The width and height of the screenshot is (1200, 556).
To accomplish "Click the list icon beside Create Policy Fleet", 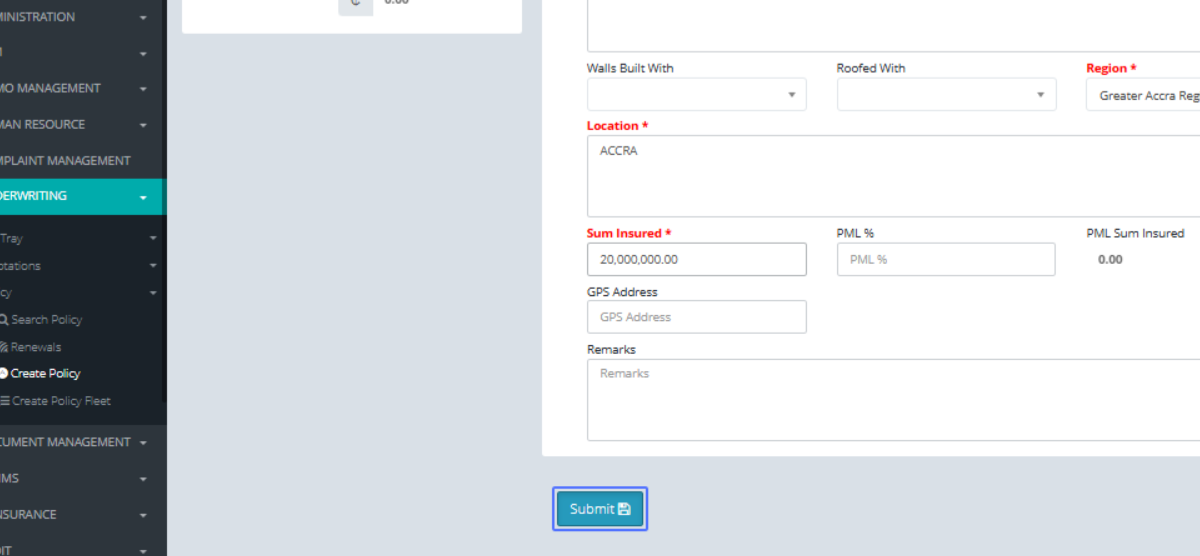I will [x=5, y=401].
